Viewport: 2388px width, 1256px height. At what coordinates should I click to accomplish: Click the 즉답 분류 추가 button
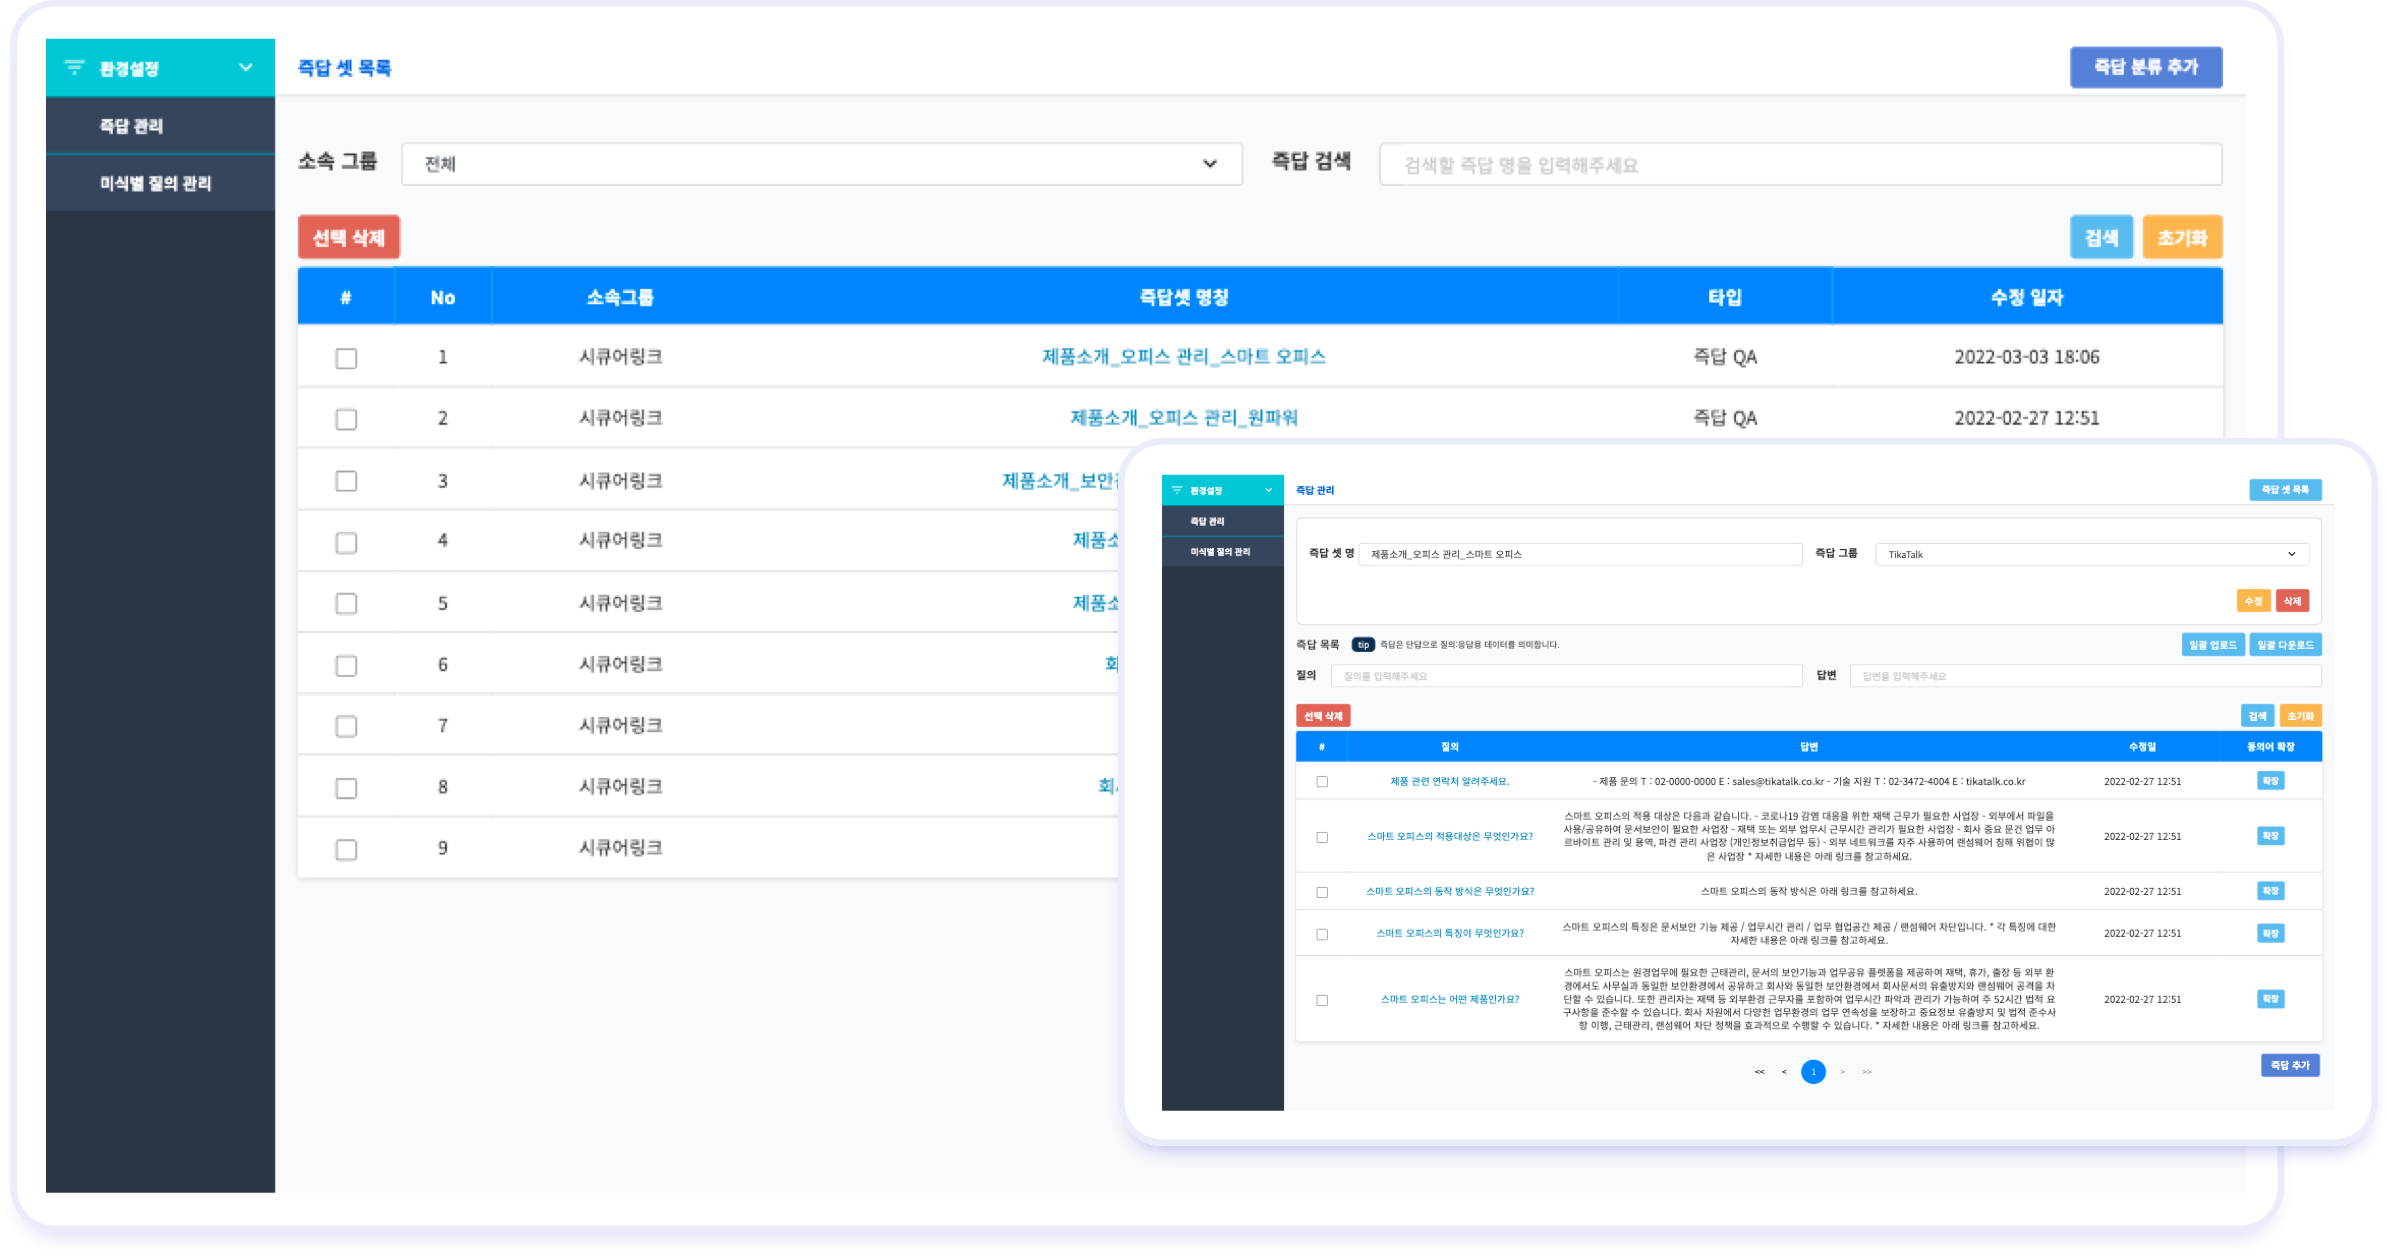coord(2146,67)
